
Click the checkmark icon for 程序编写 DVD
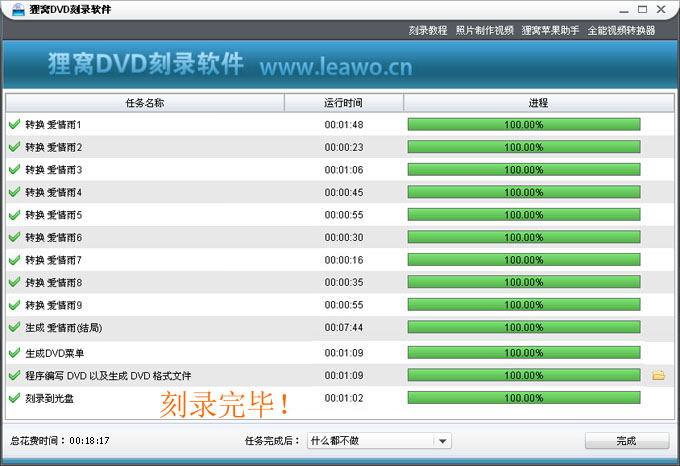[15, 375]
